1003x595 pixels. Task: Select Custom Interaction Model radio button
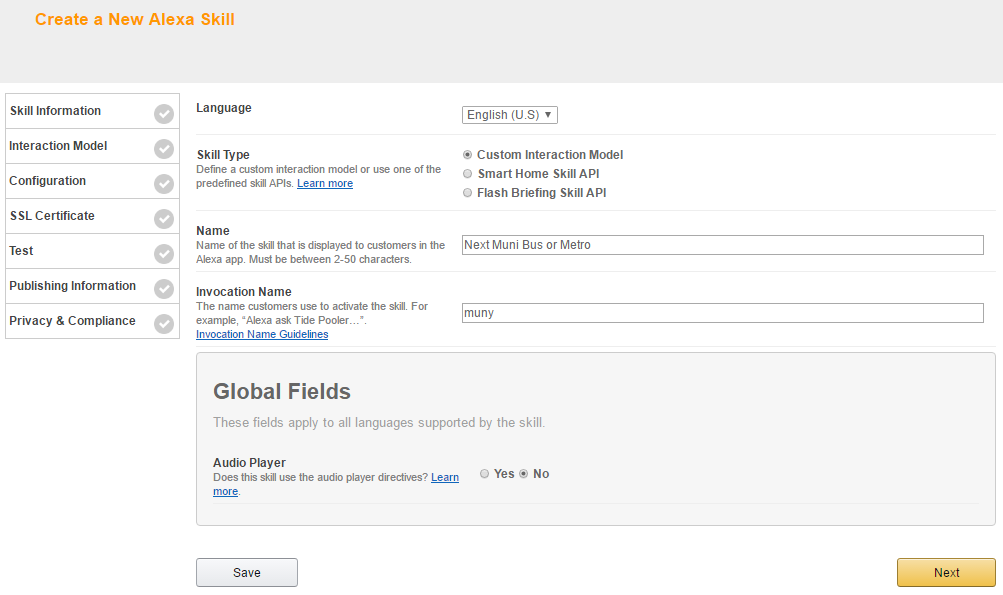point(468,155)
